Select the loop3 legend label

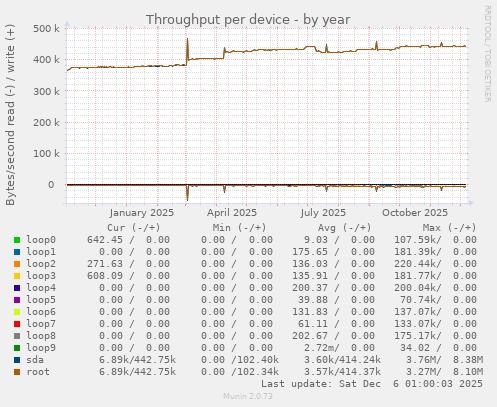[x=41, y=276]
